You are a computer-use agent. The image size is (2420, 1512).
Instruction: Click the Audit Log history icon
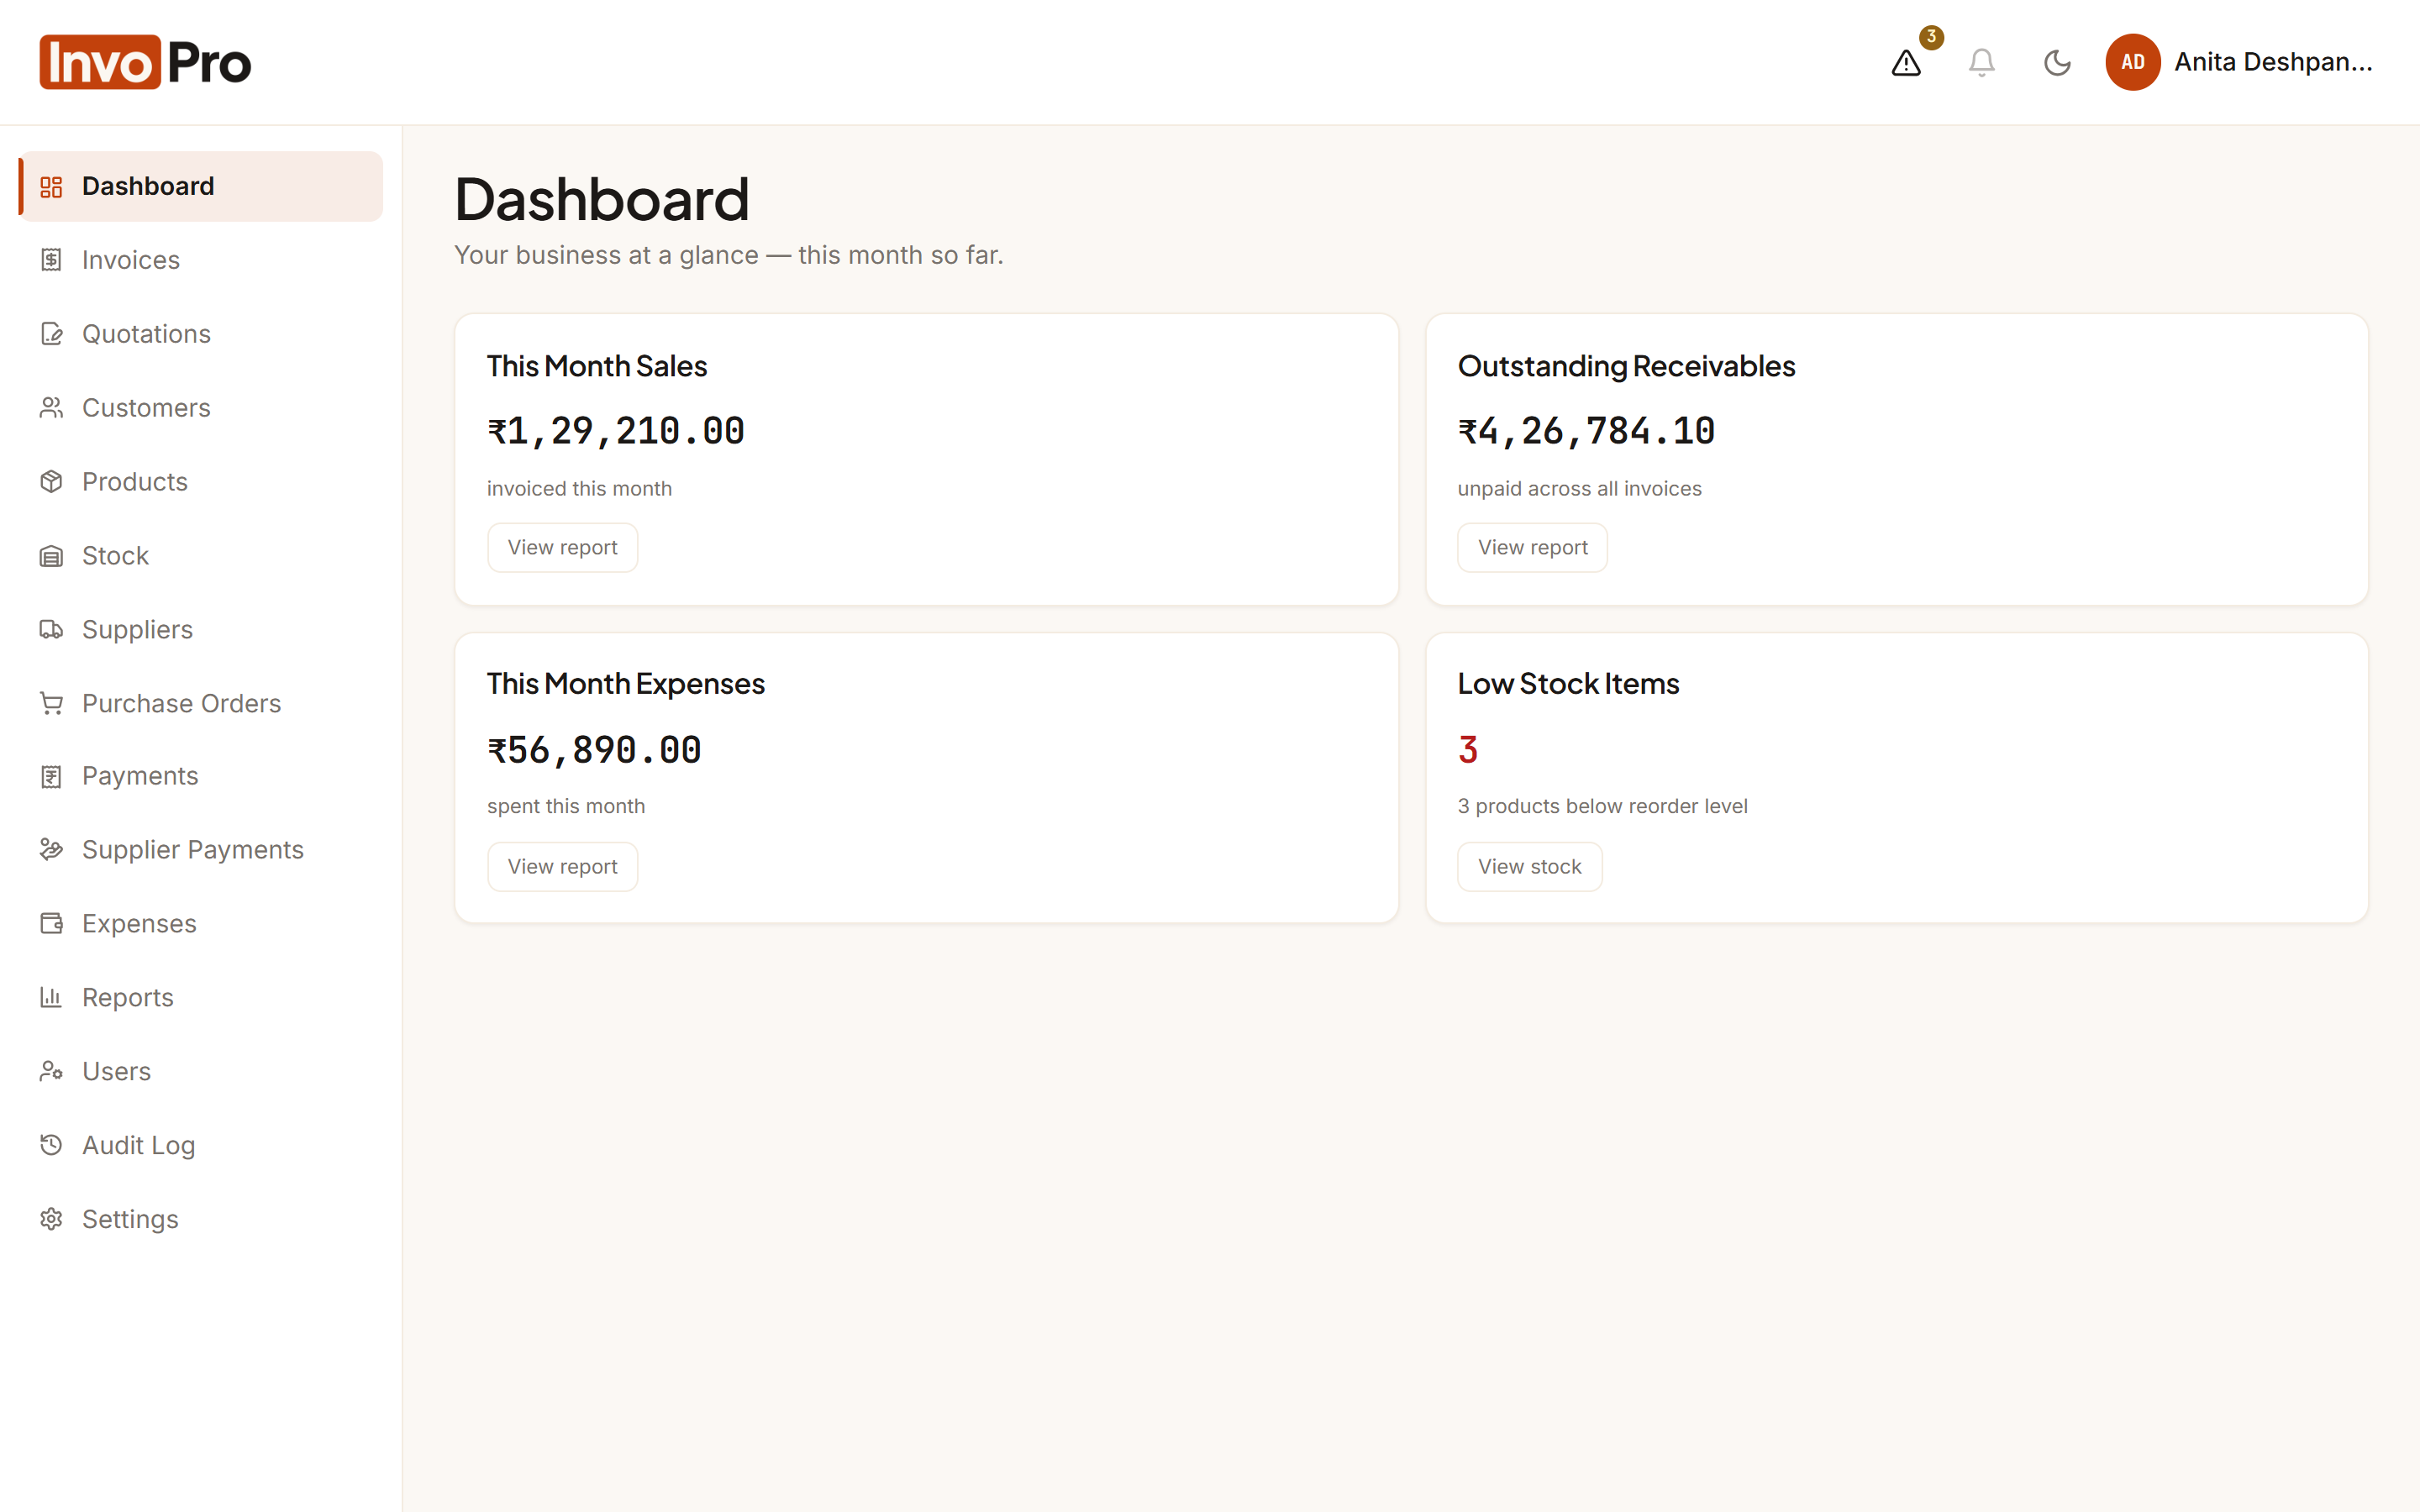(51, 1146)
